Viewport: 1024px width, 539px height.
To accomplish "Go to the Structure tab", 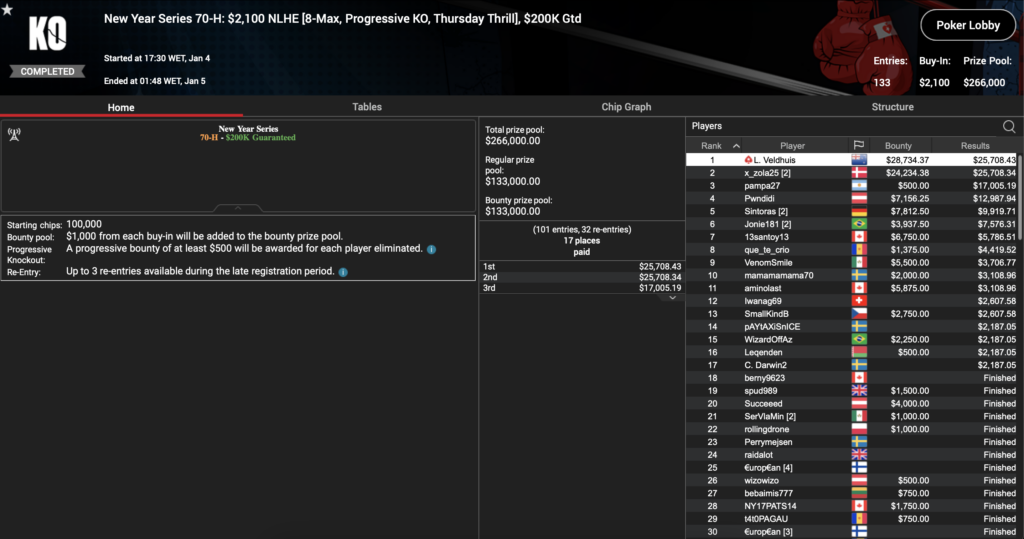I will click(x=892, y=107).
